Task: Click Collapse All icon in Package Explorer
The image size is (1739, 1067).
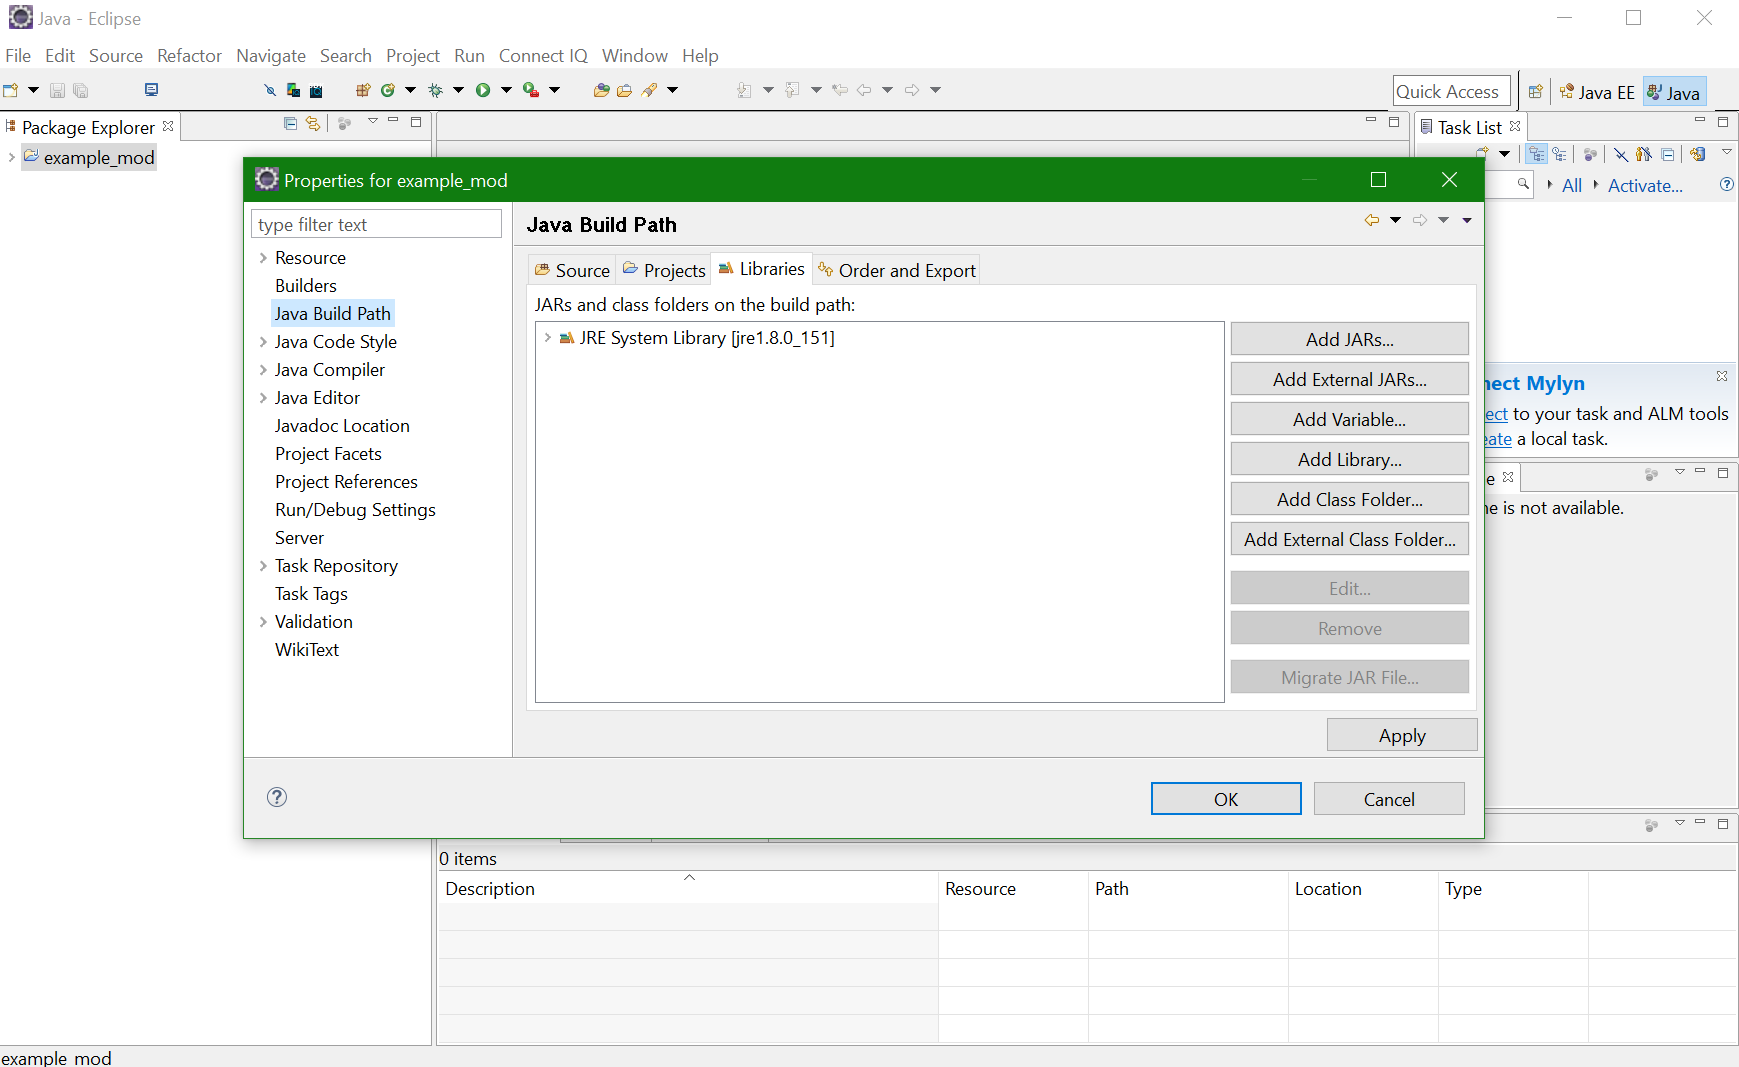Action: [x=290, y=123]
